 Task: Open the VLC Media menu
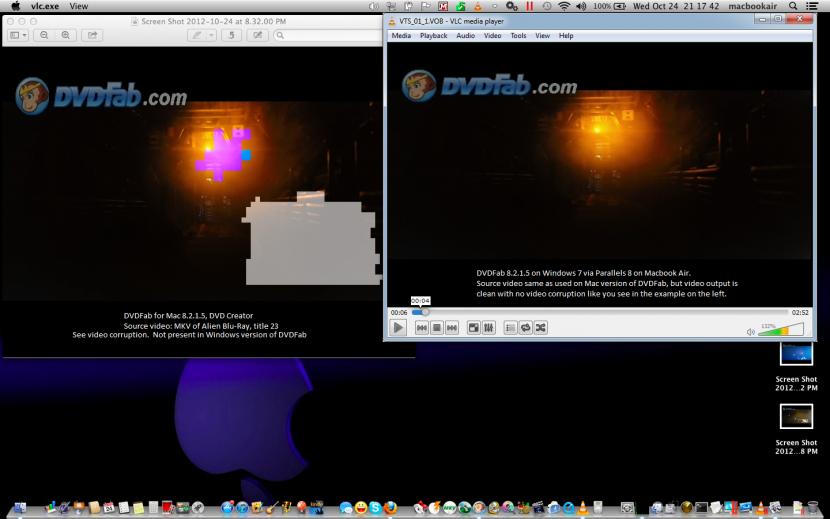click(401, 36)
